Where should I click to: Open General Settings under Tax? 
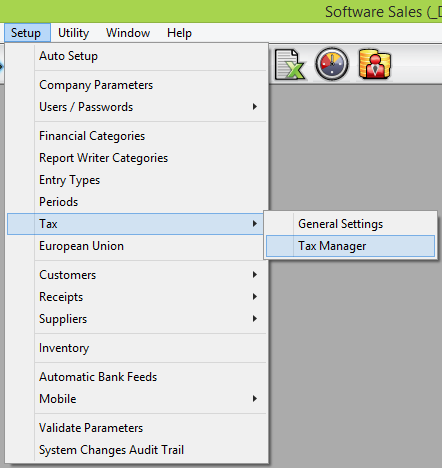350,224
